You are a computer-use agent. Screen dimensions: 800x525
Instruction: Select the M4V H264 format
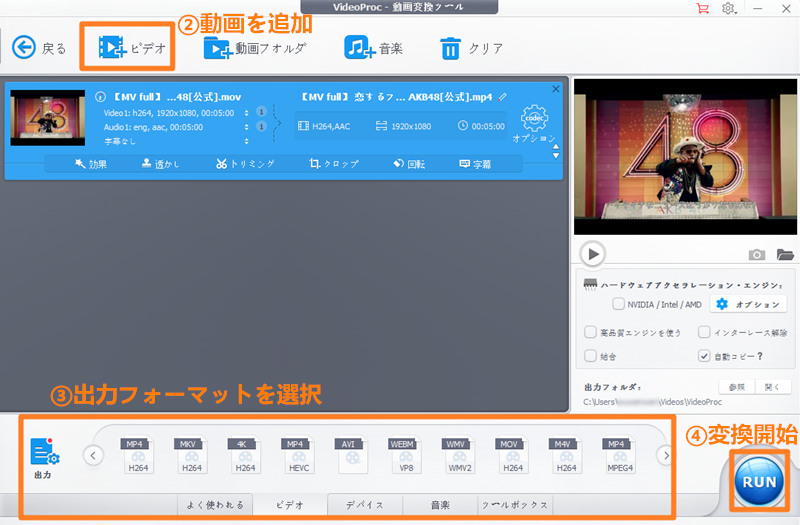point(566,455)
